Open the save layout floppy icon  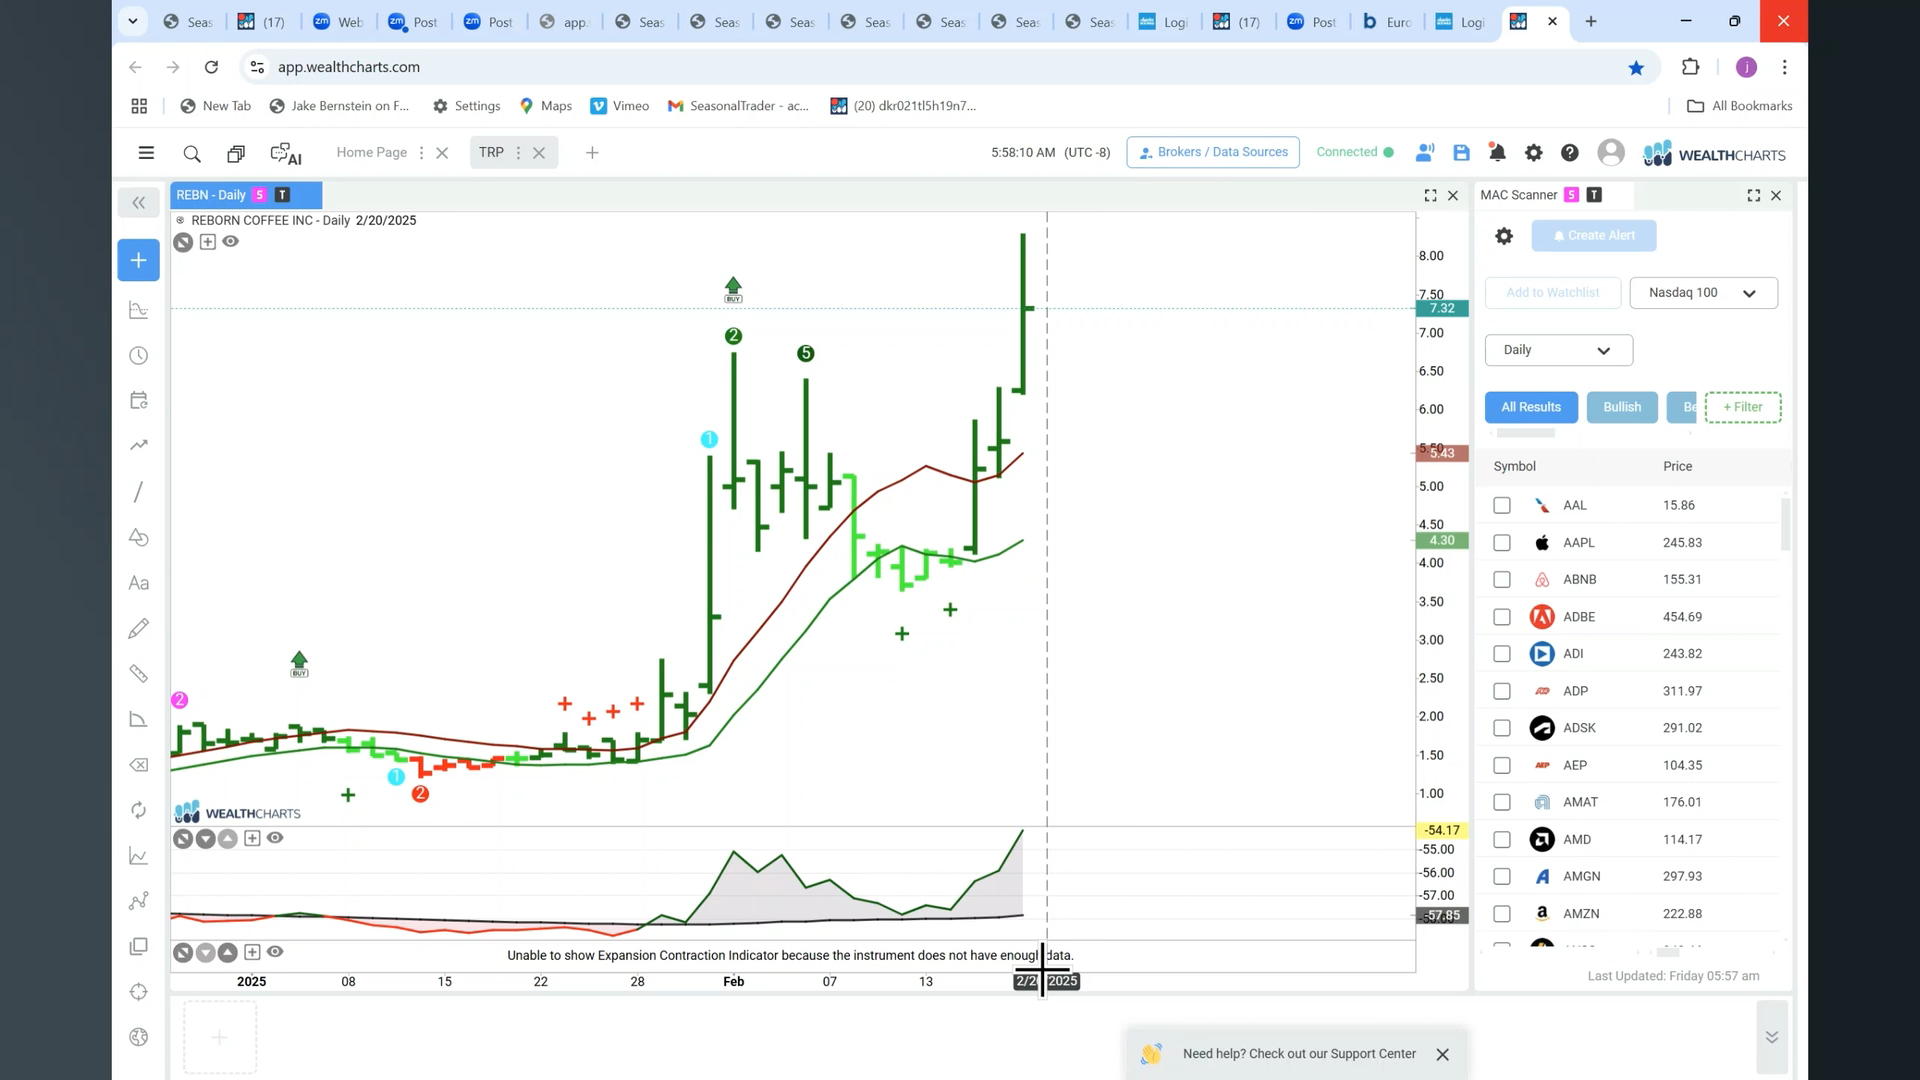pyautogui.click(x=1461, y=153)
